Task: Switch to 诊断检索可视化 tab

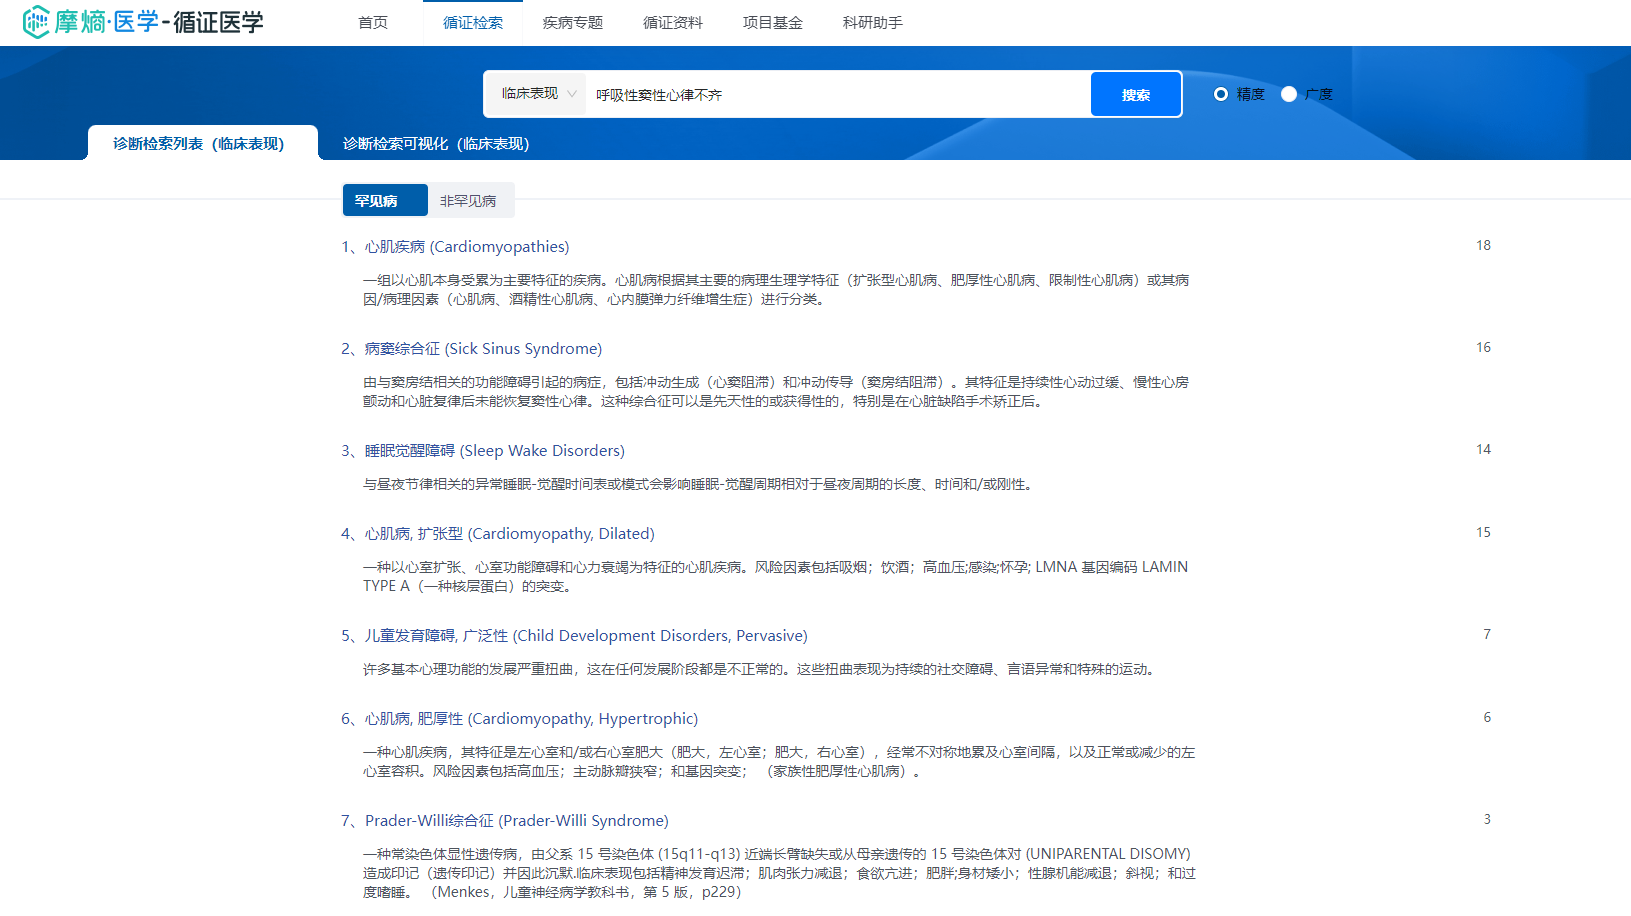Action: [x=436, y=144]
